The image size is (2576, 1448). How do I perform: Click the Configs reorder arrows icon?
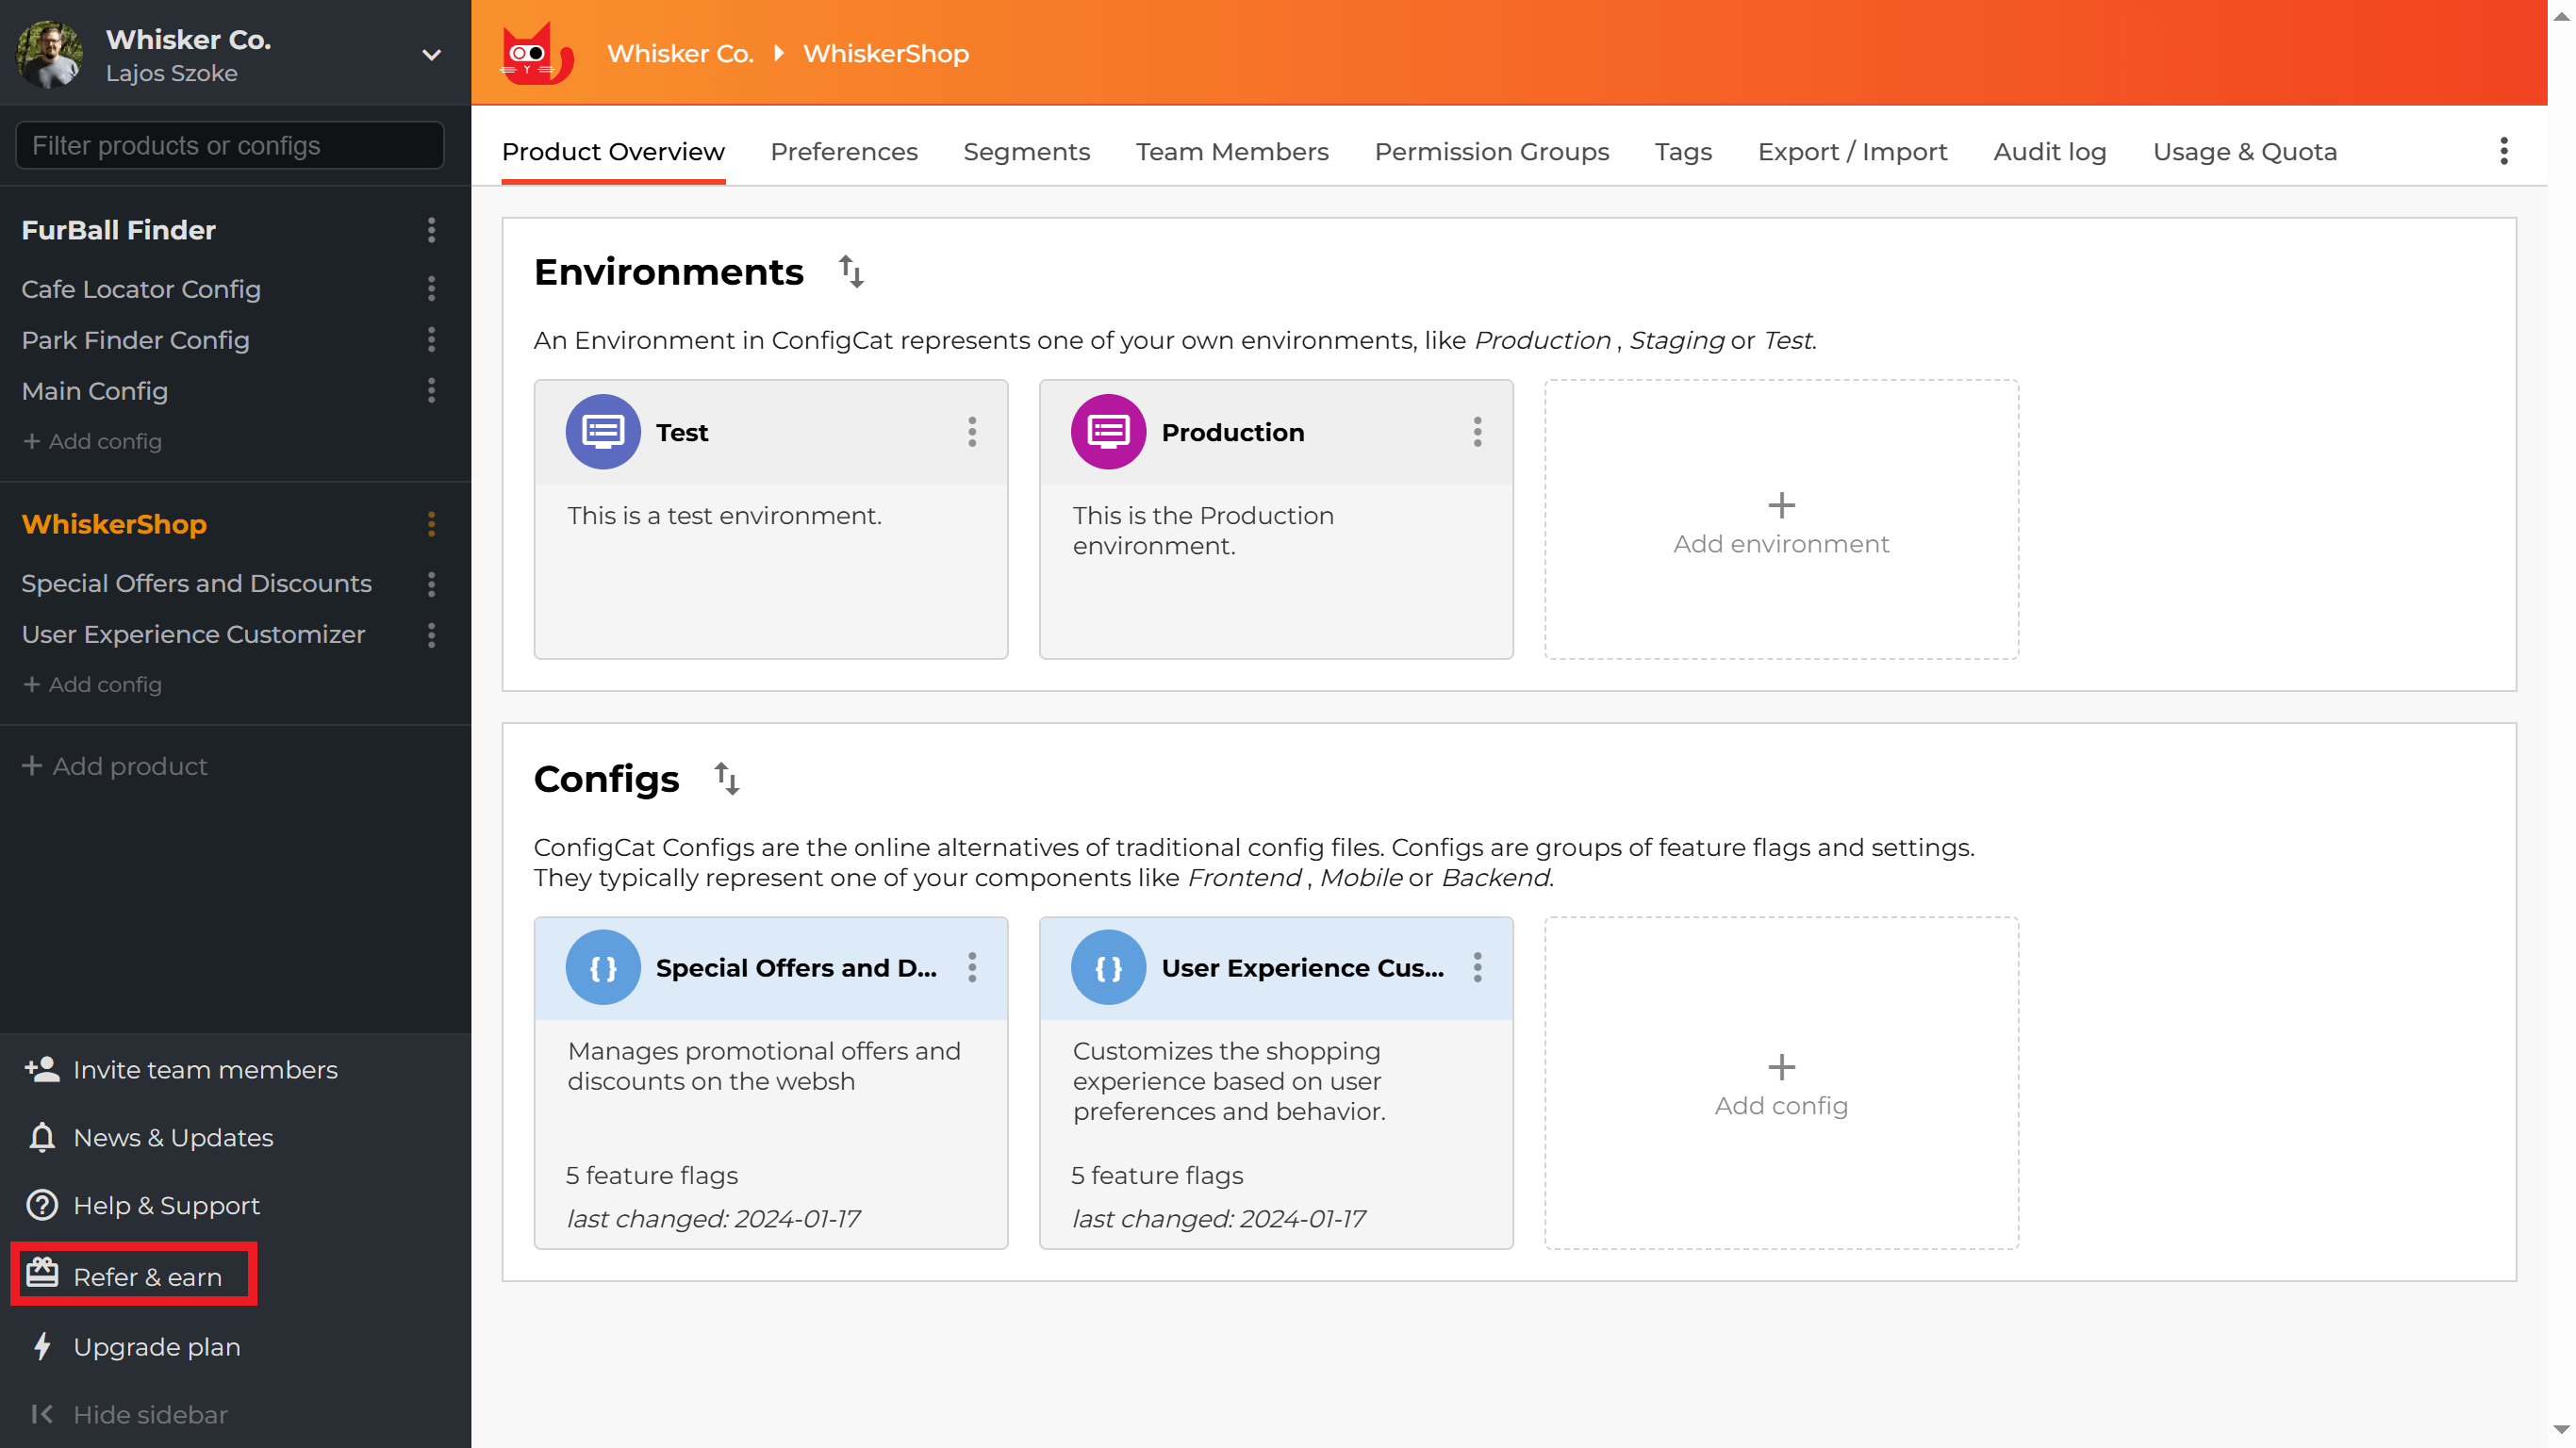(727, 778)
